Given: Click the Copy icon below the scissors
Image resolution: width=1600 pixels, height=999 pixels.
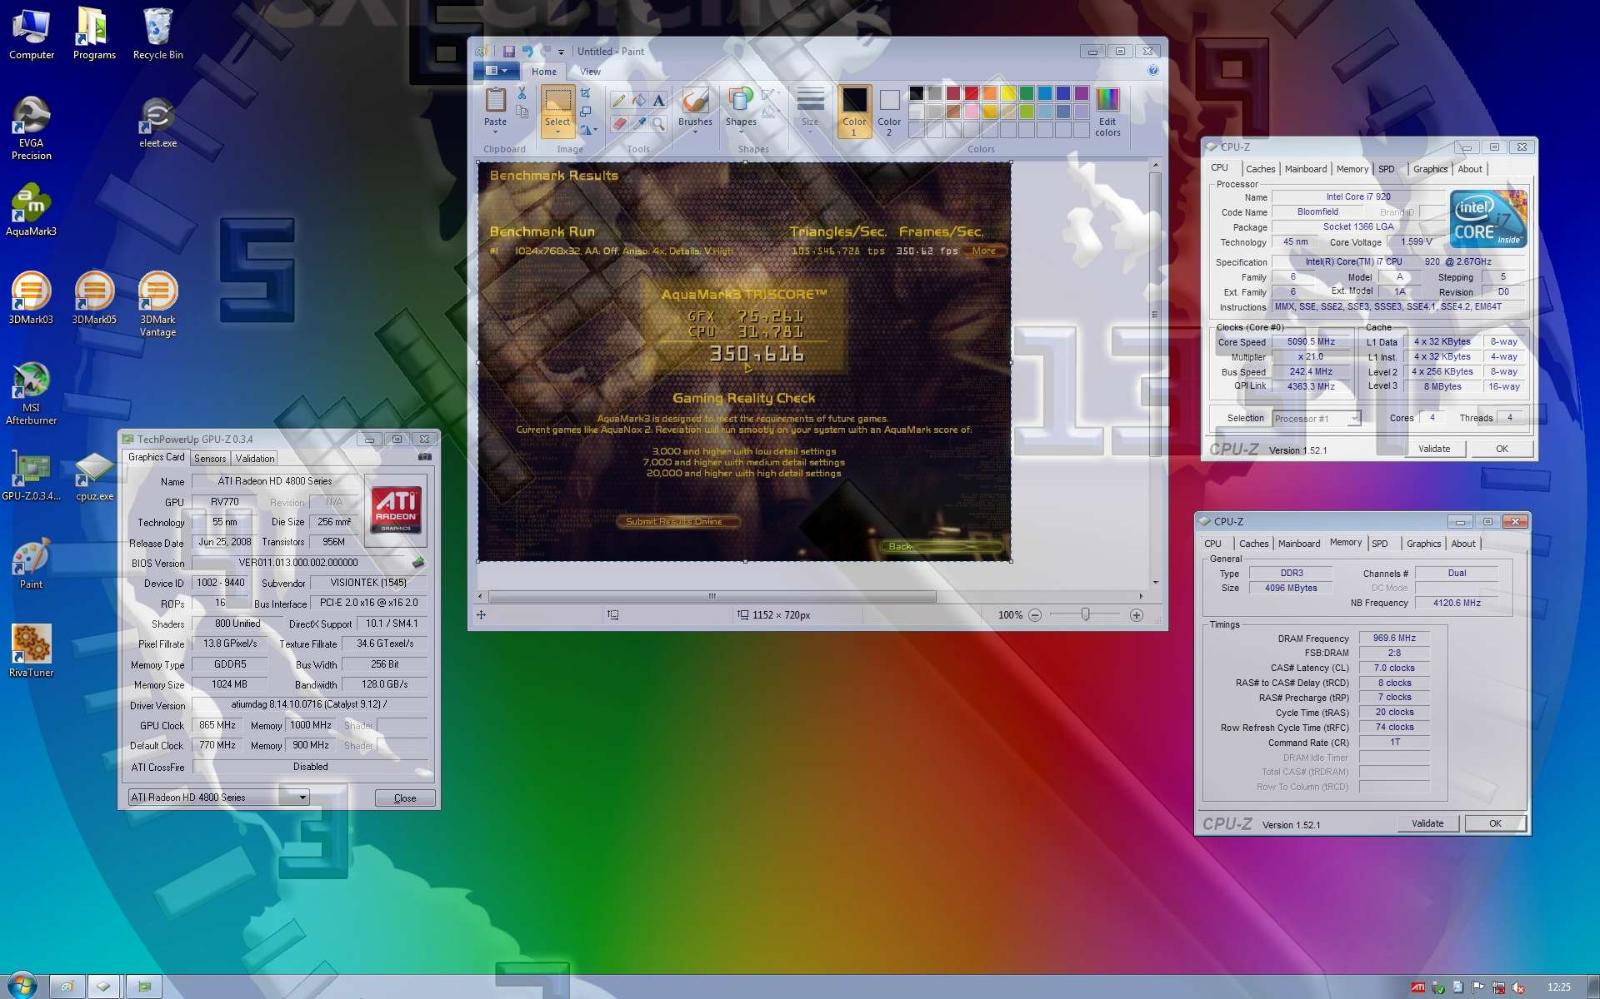Looking at the screenshot, I should [x=521, y=112].
